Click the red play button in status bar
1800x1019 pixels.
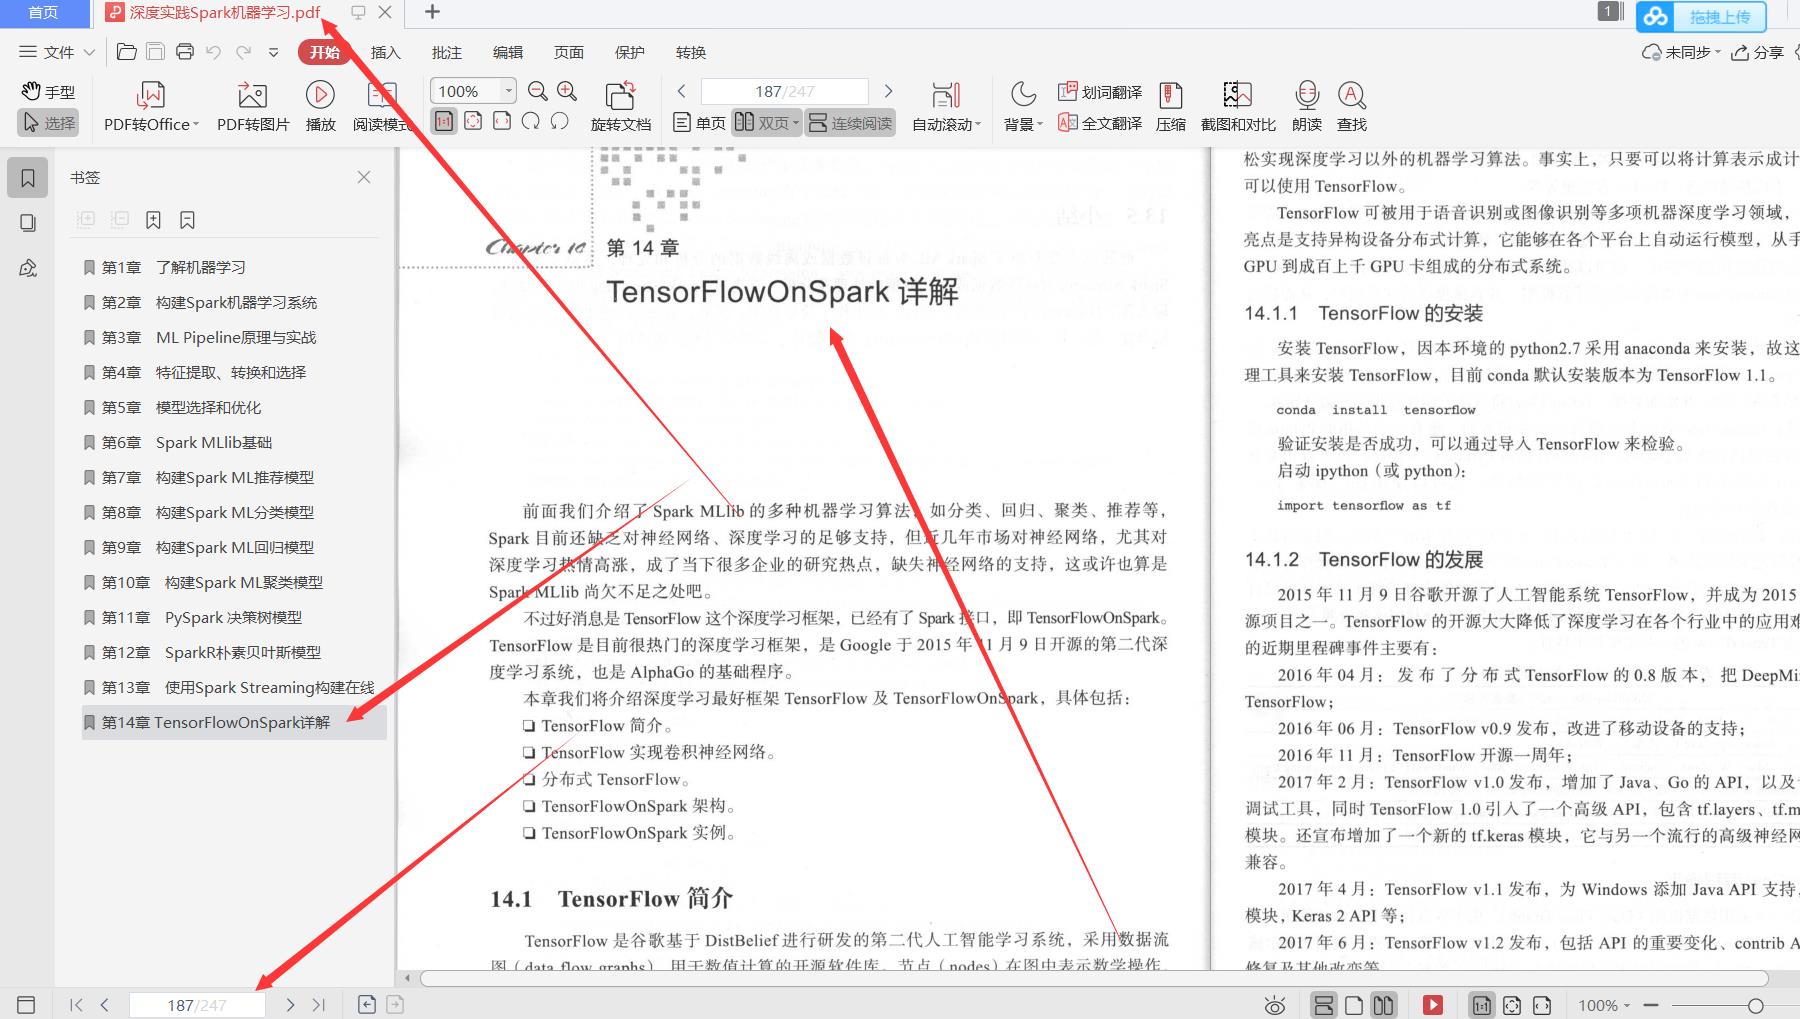point(1433,1005)
